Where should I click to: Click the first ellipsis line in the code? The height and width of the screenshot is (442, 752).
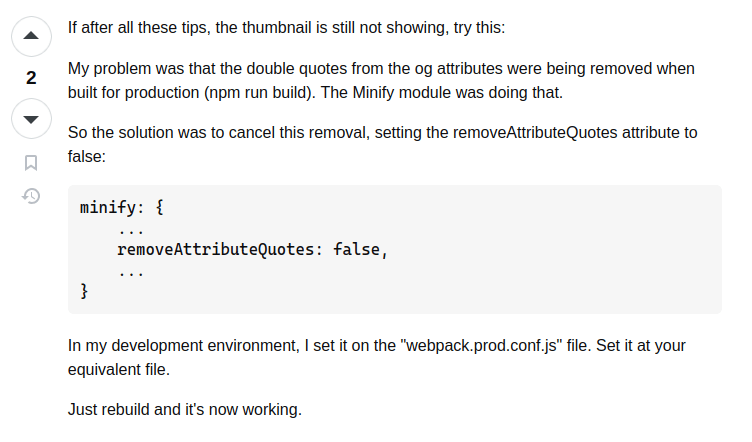(x=131, y=229)
